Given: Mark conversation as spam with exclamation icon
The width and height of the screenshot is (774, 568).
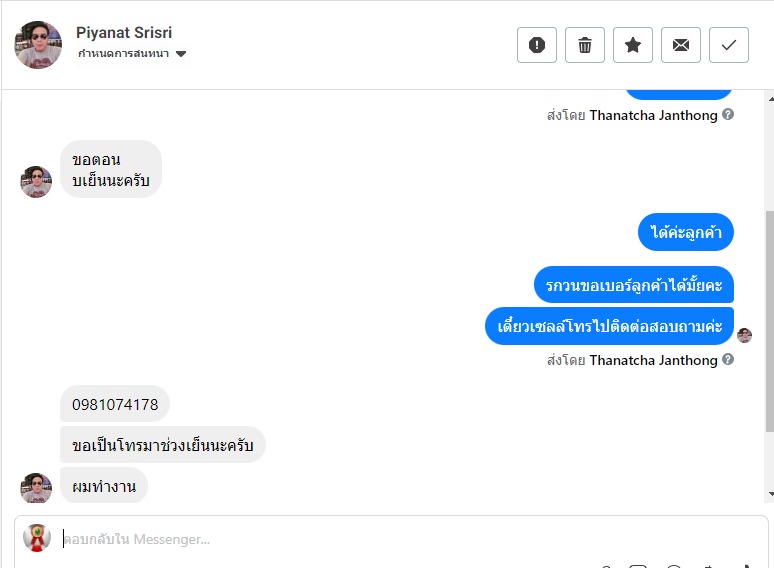Looking at the screenshot, I should pos(537,45).
